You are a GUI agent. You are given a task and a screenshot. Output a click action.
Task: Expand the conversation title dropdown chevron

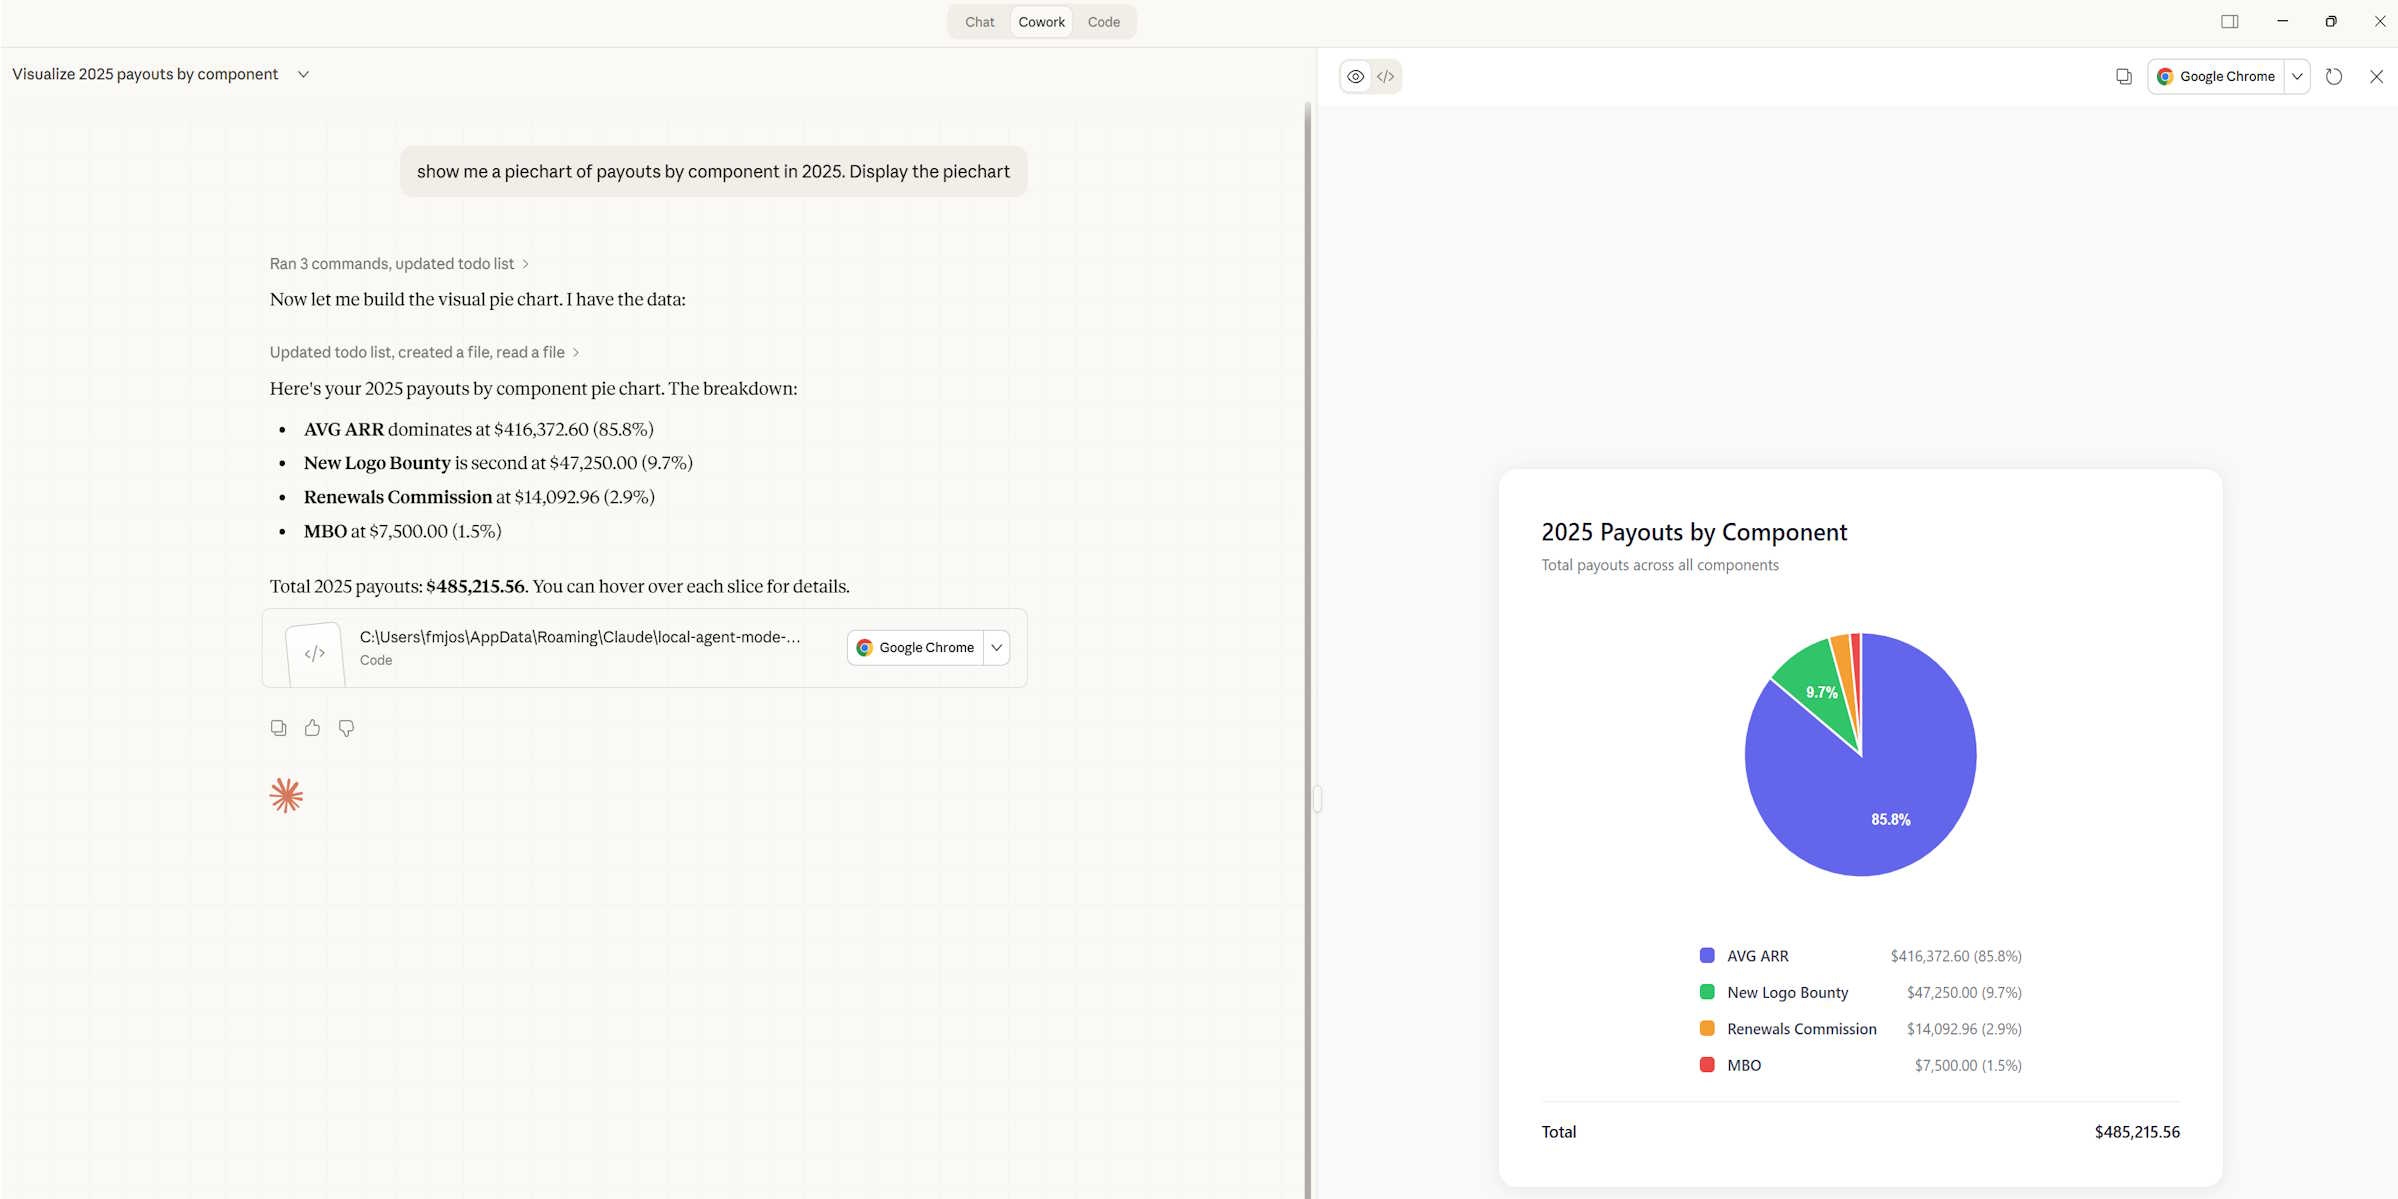303,75
